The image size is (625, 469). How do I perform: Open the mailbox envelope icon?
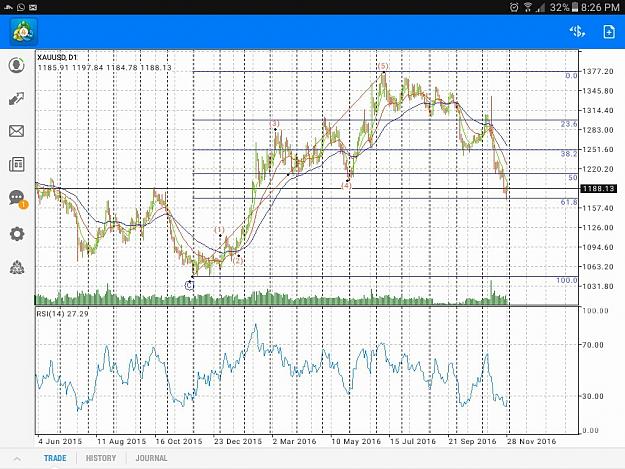[16, 131]
